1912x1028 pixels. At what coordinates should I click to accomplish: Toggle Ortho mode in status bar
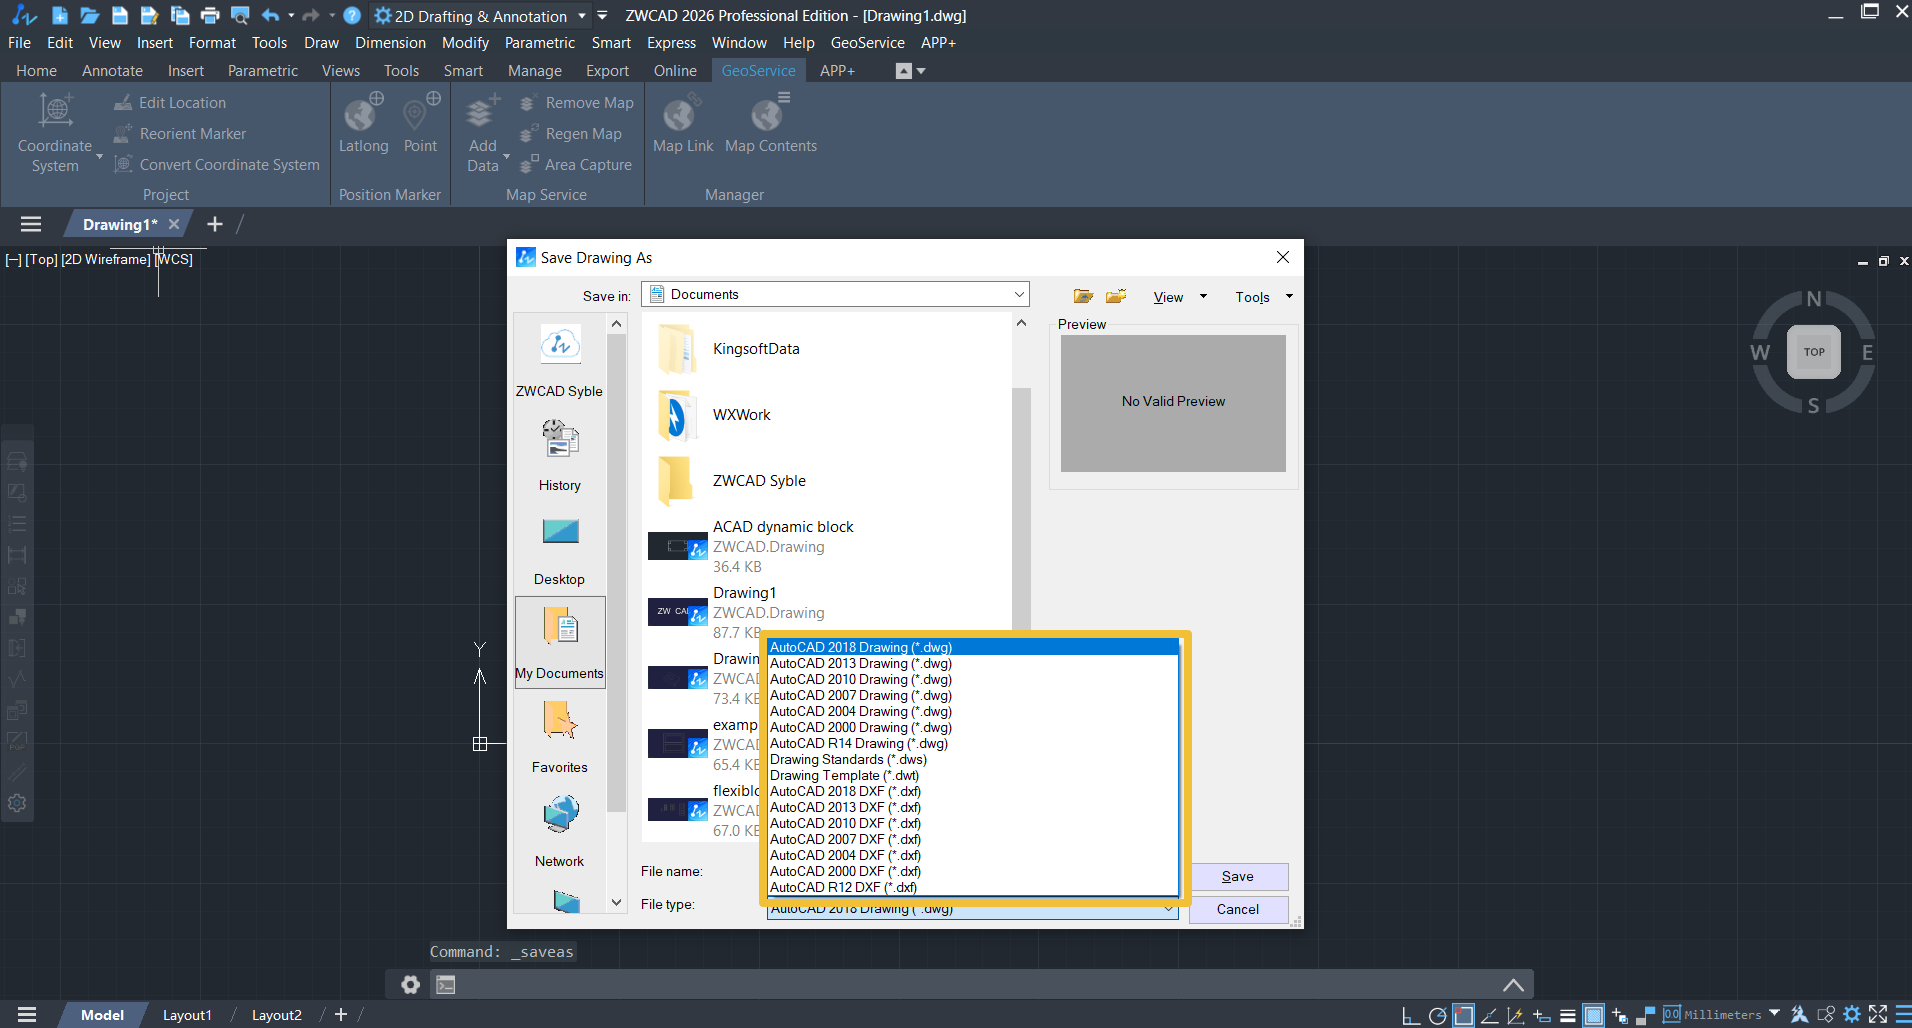tap(1410, 1016)
